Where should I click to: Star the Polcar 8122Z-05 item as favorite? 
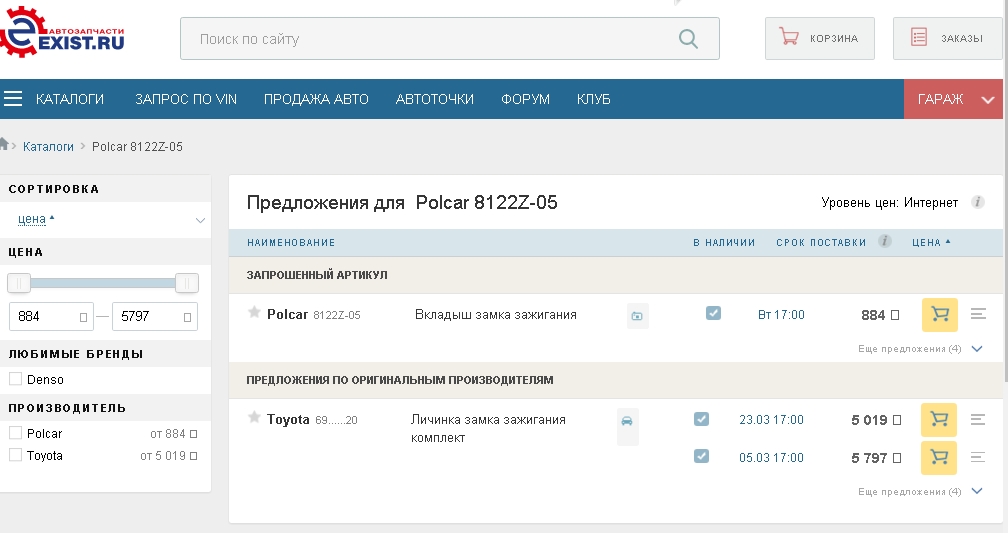point(254,313)
